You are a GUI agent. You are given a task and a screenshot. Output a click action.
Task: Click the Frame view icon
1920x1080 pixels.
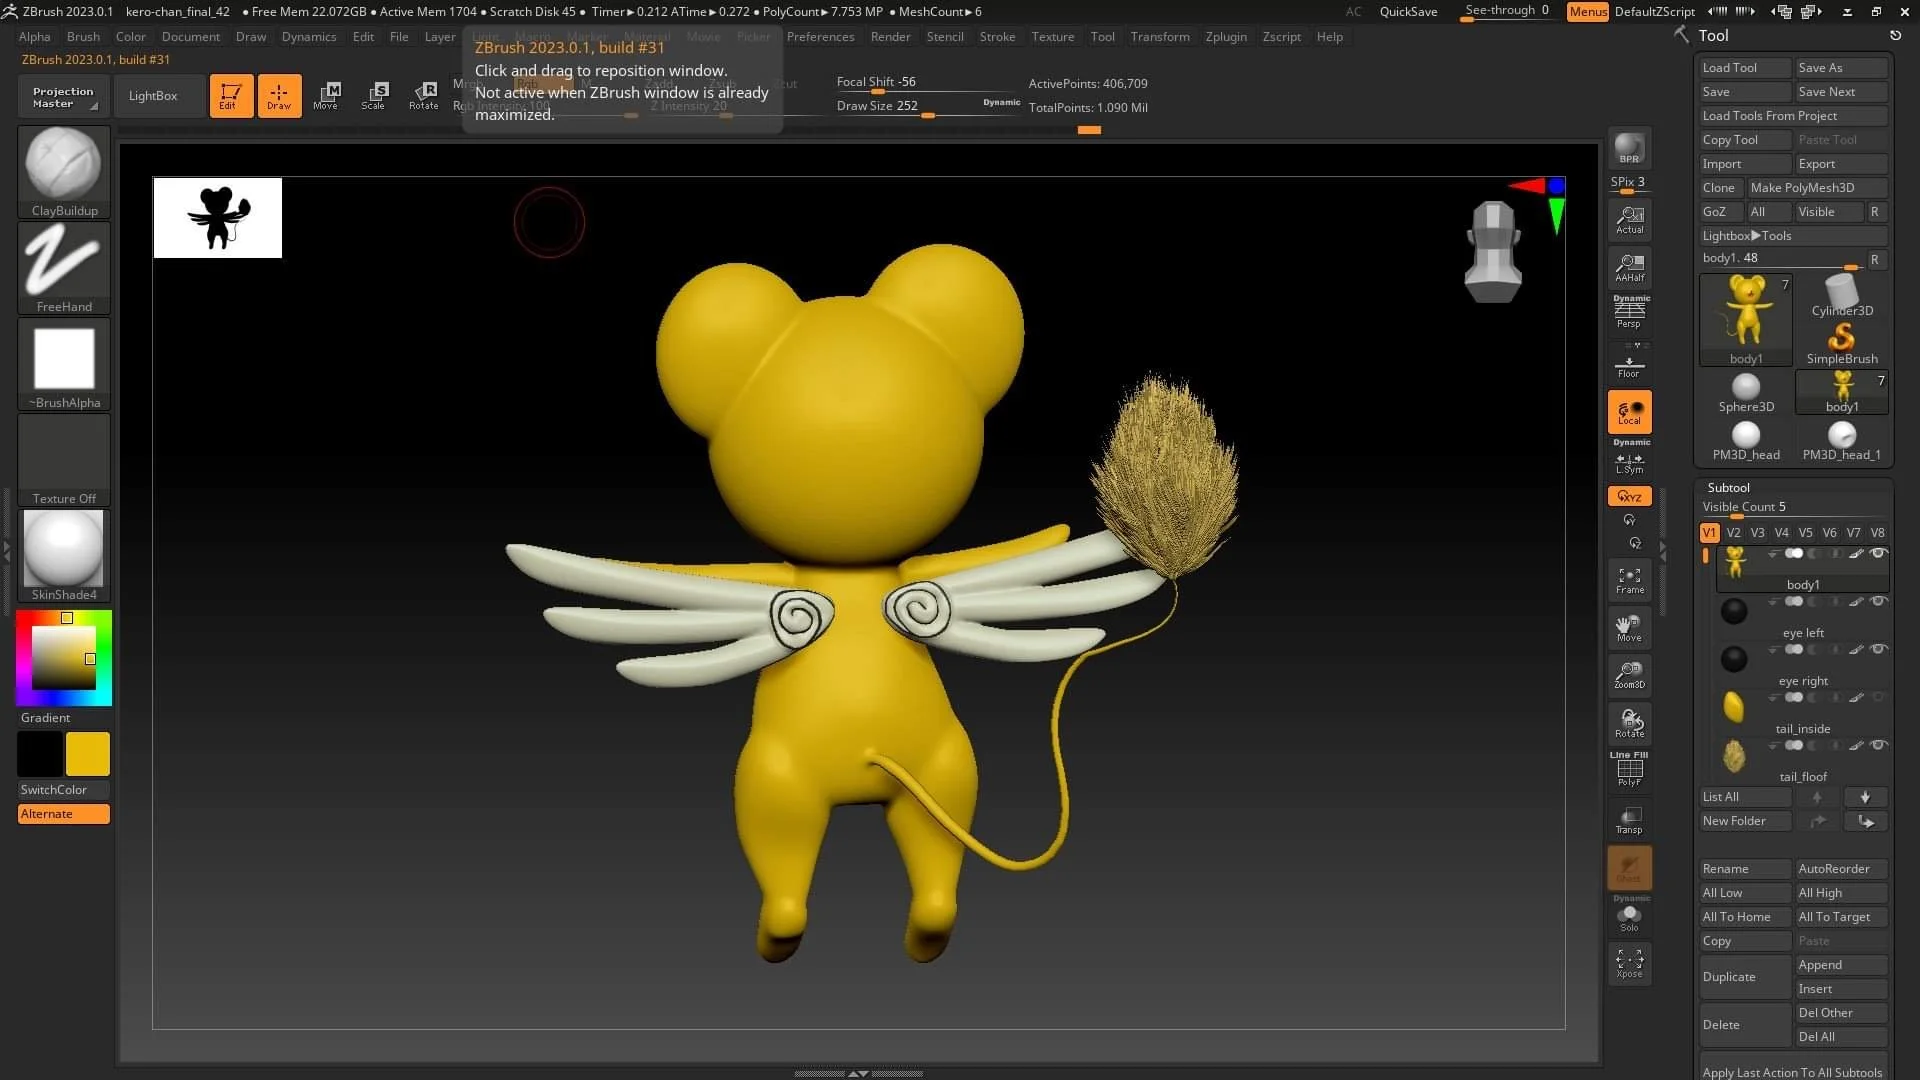point(1629,580)
